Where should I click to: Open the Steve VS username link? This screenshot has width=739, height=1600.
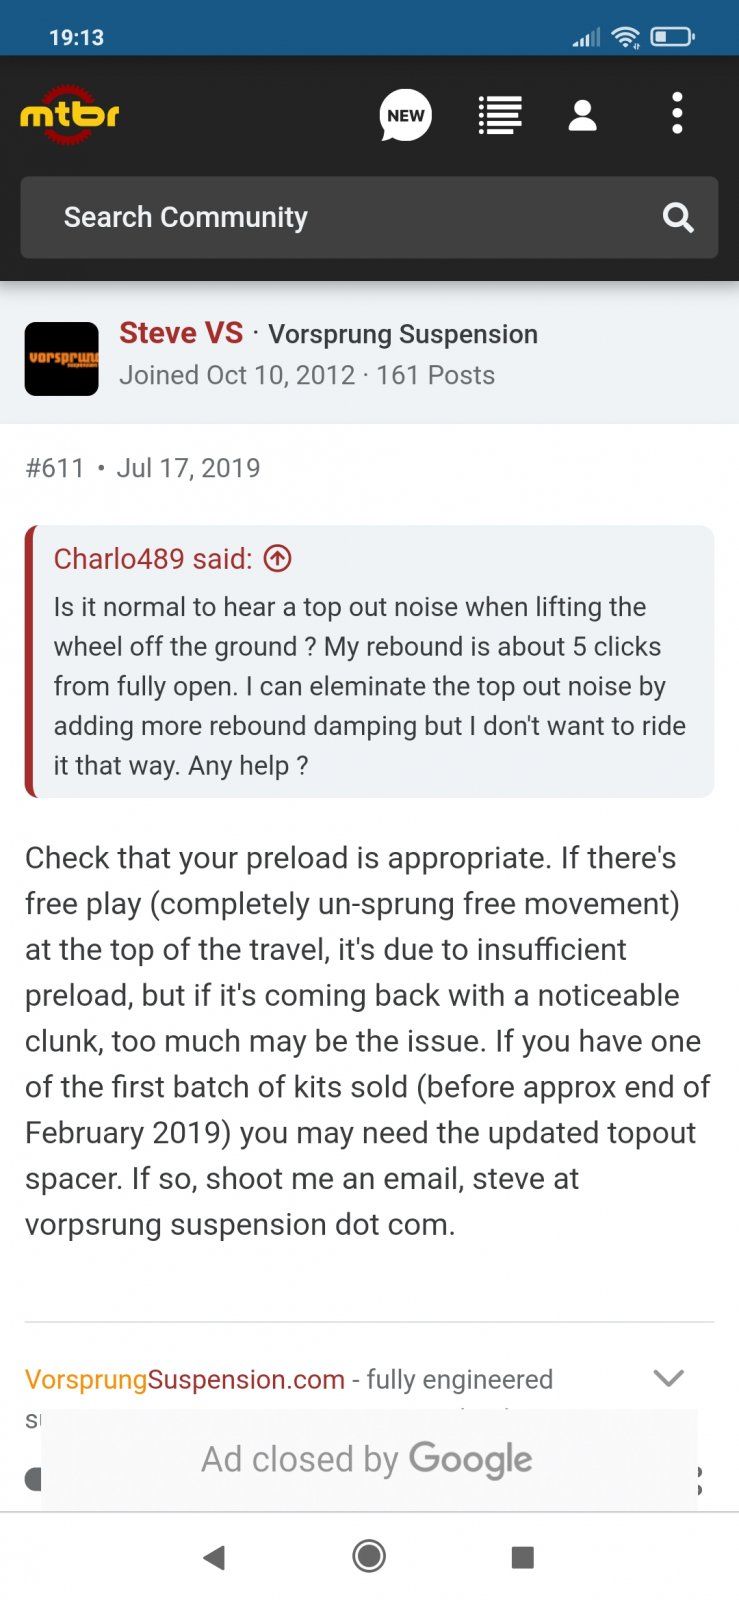click(x=181, y=333)
